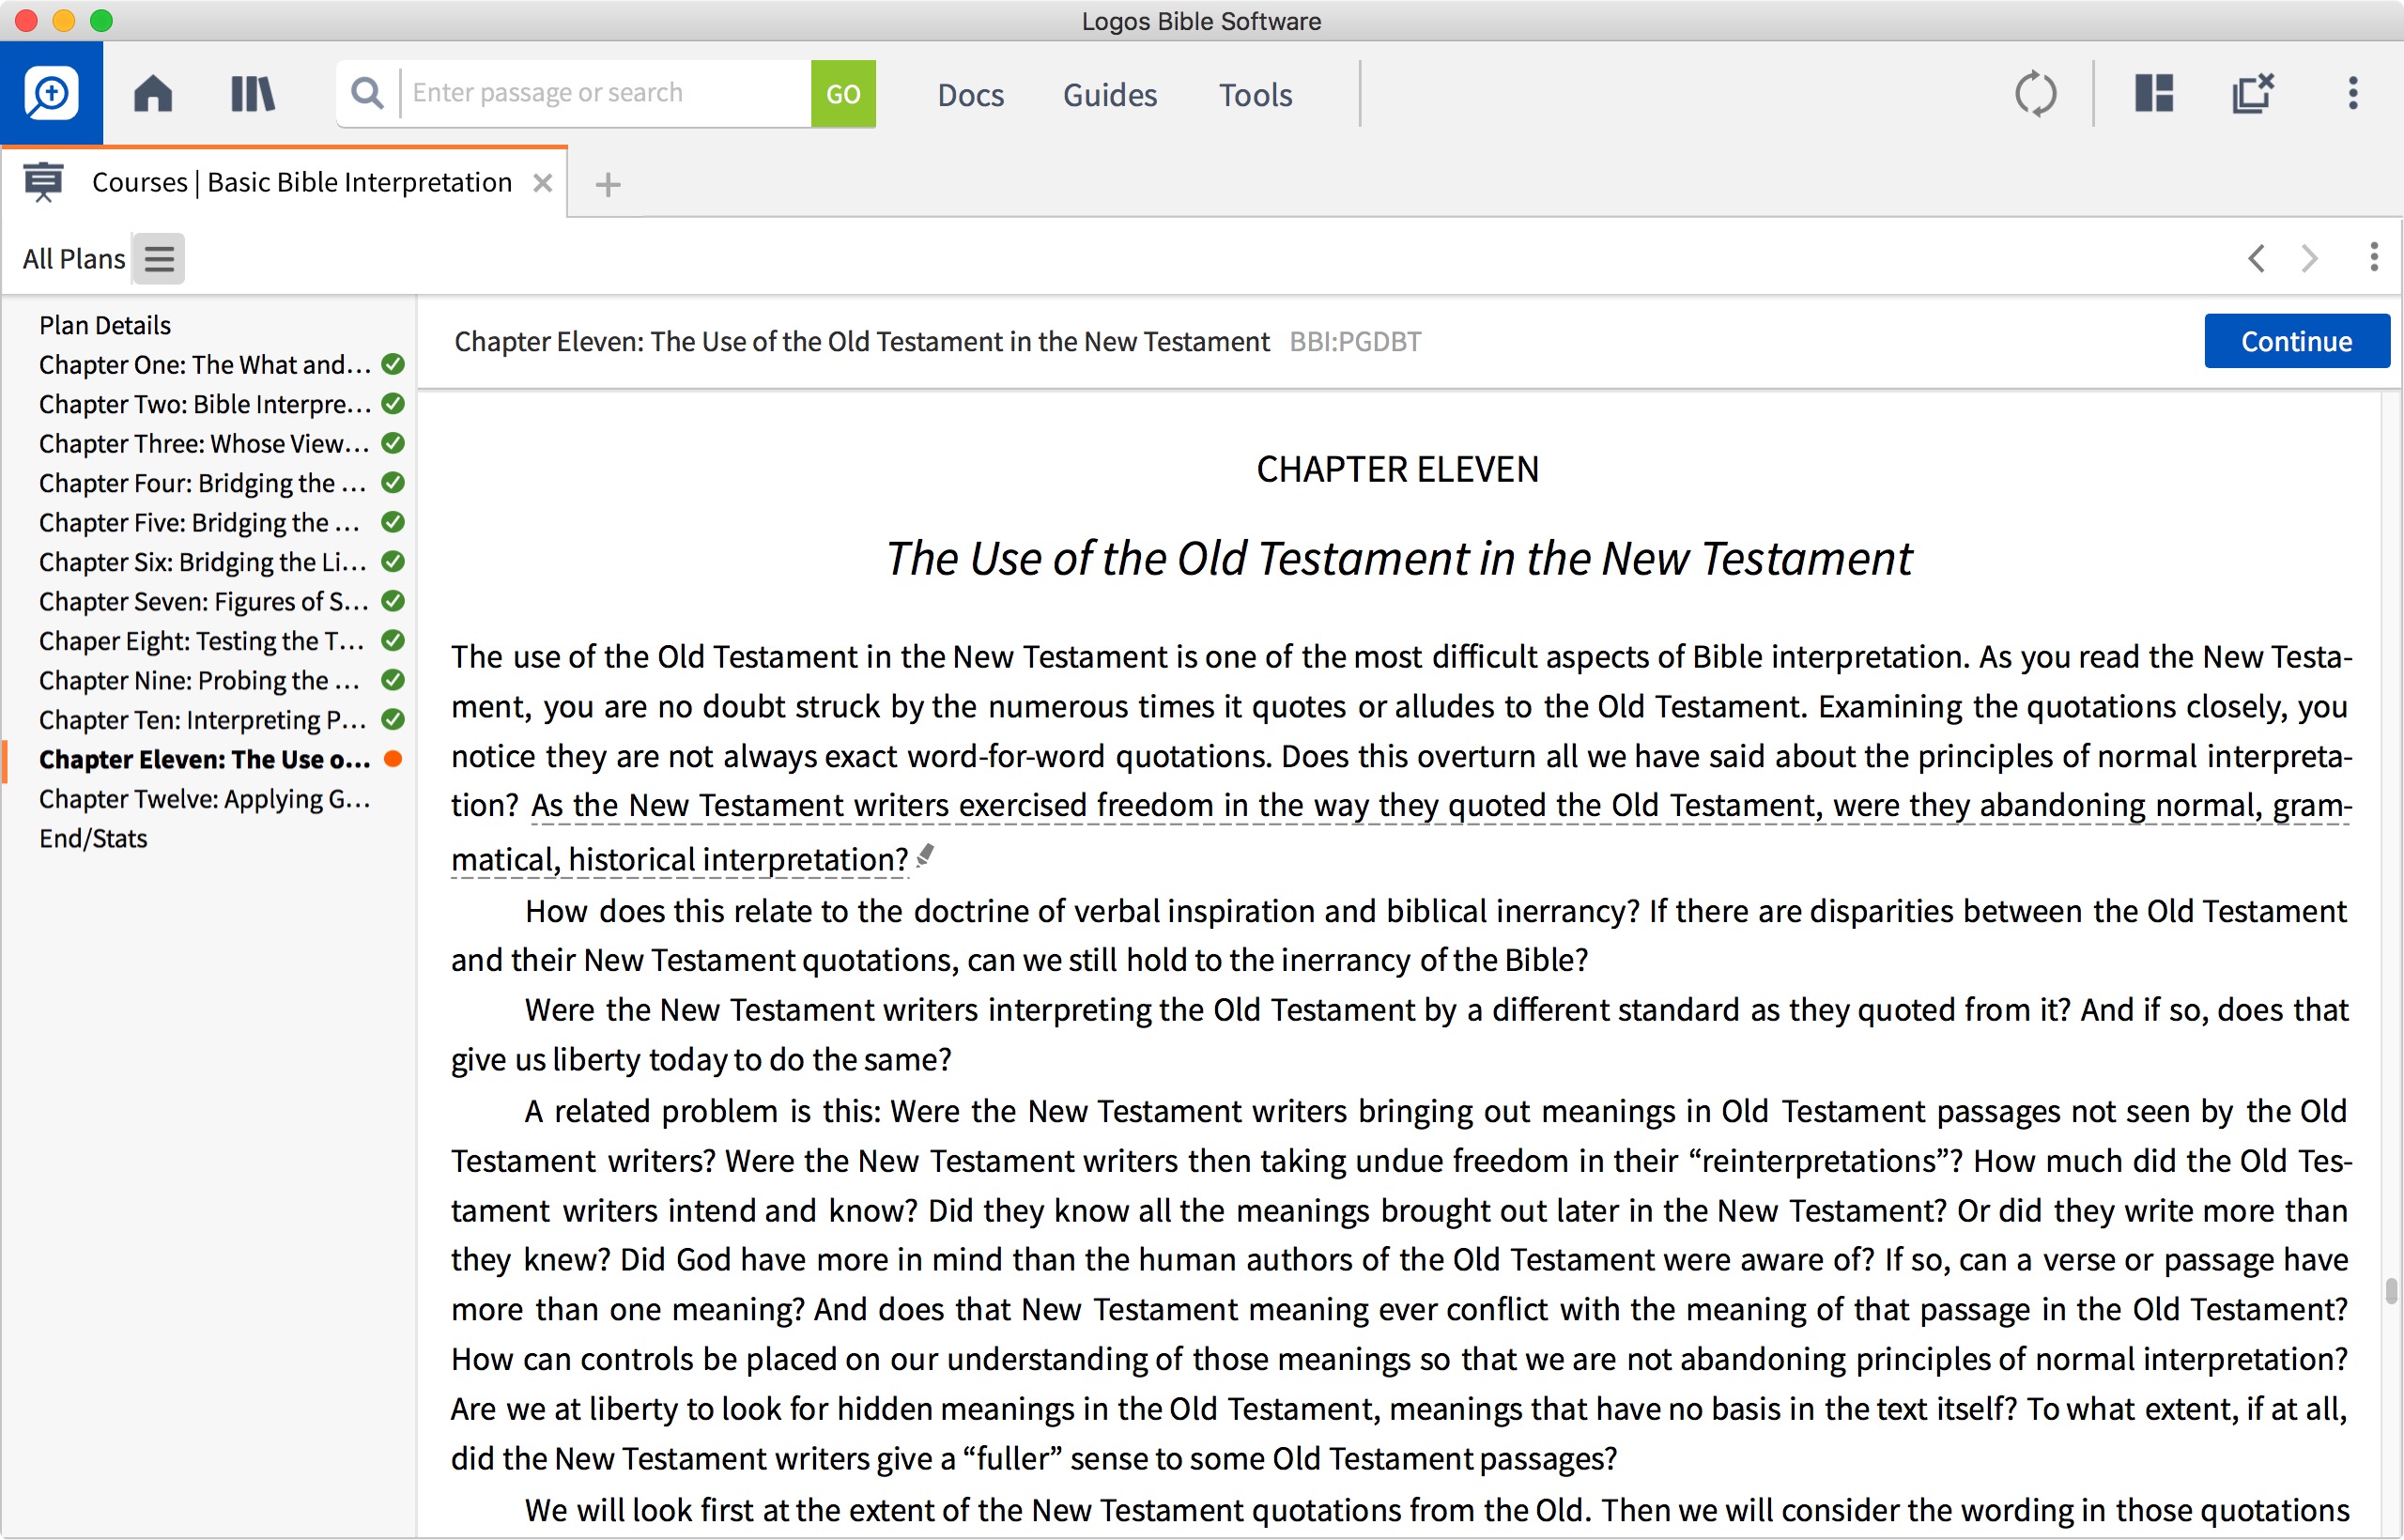Toggle Chapter Five completed checkmark
Viewport: 2404px width, 1540px height.
tap(393, 522)
